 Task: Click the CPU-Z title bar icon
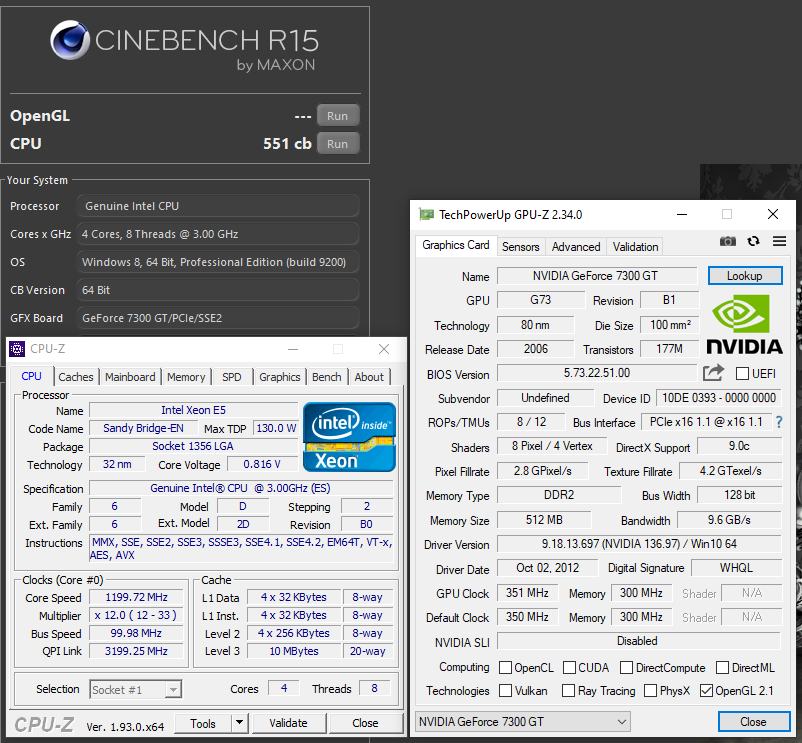[x=17, y=349]
